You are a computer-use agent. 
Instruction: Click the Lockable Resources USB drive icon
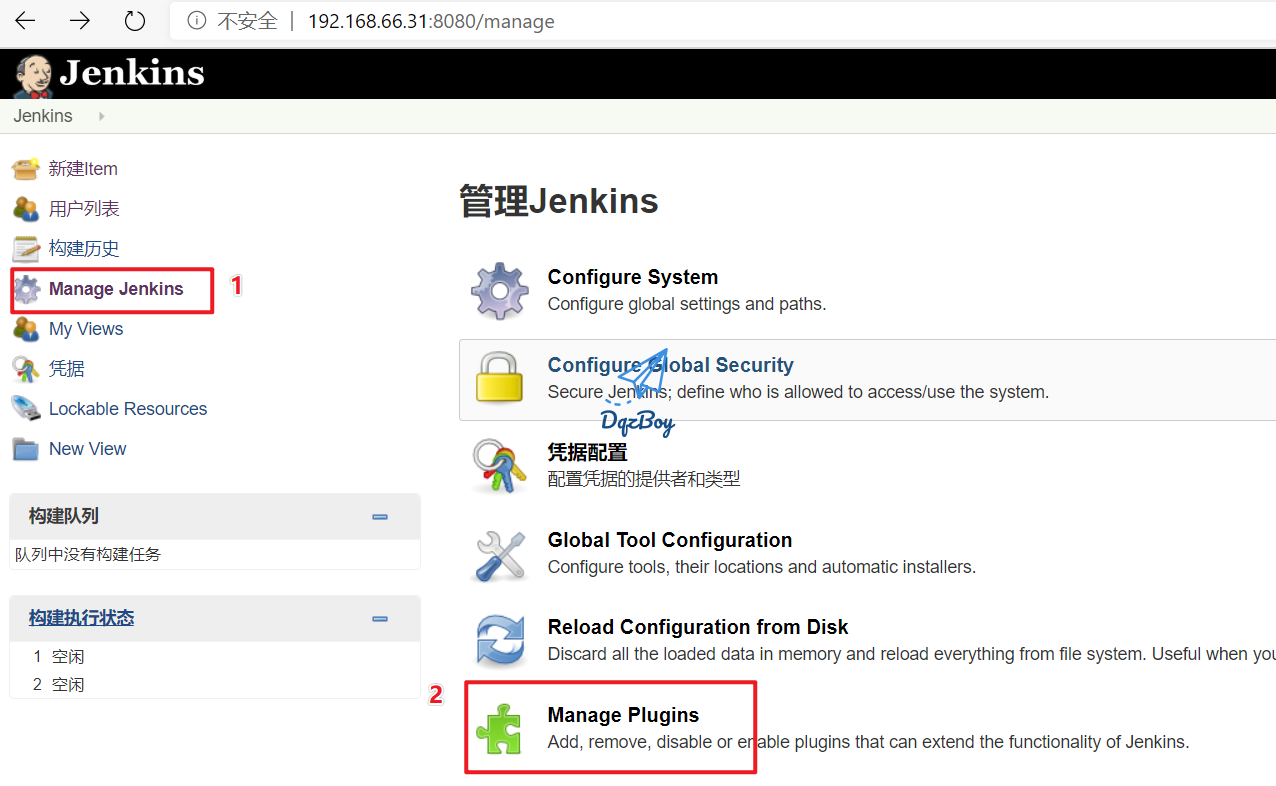(26, 409)
